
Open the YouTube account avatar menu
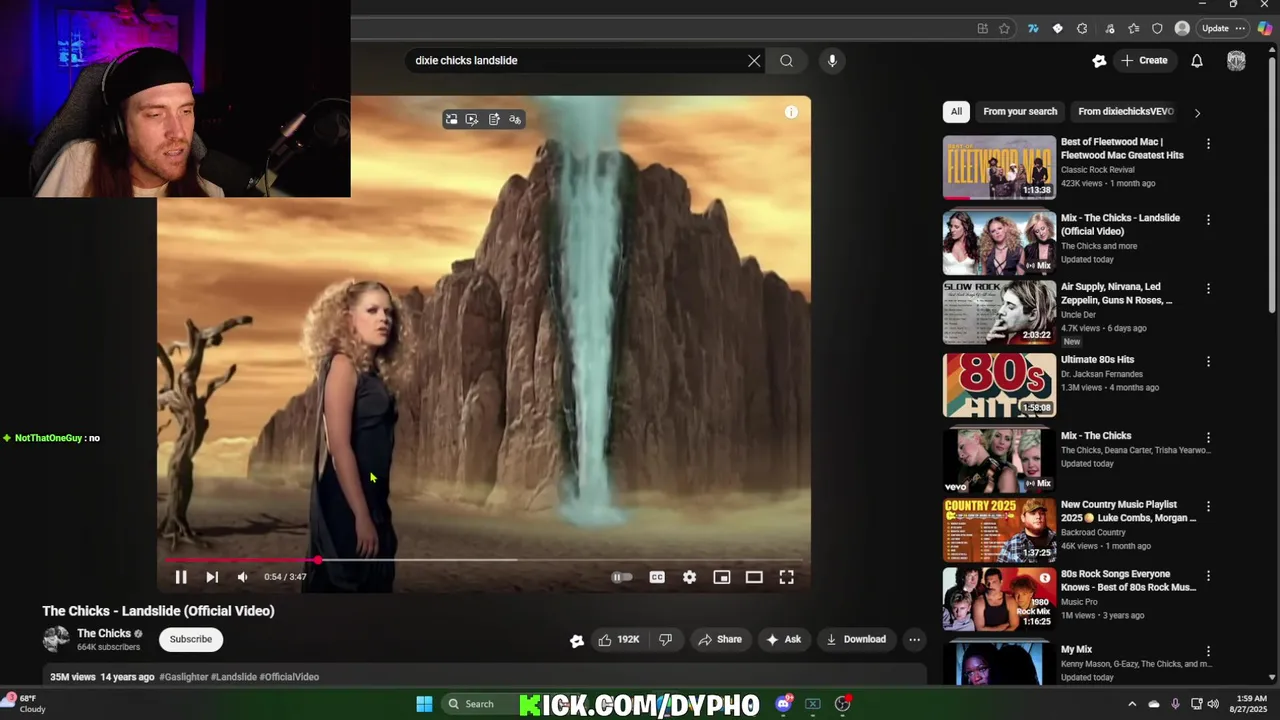(x=1236, y=61)
